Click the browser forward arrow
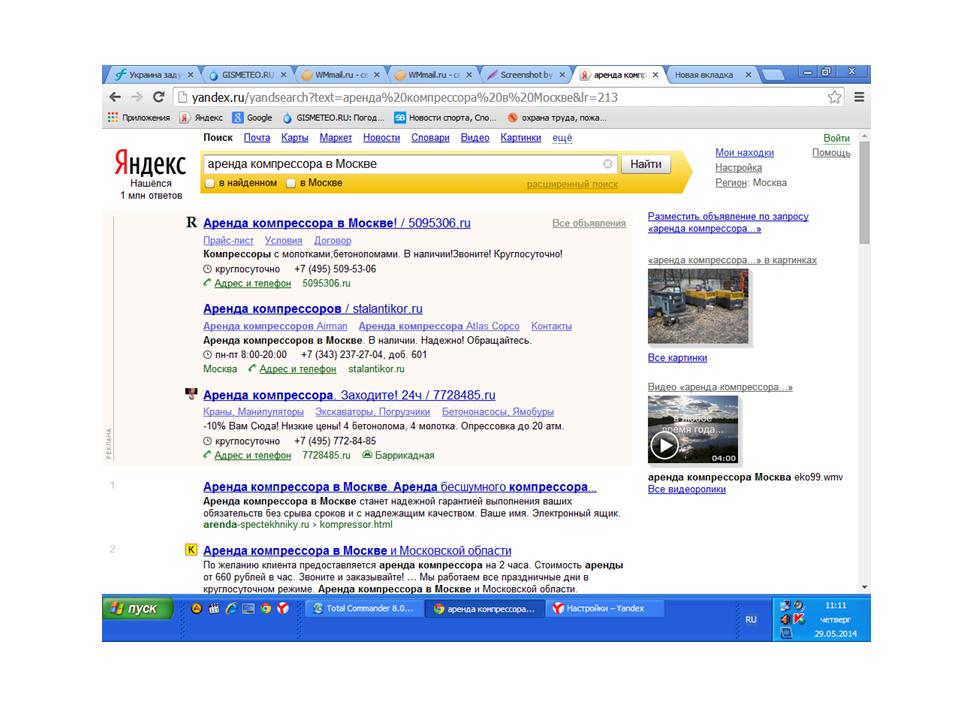 (x=137, y=97)
